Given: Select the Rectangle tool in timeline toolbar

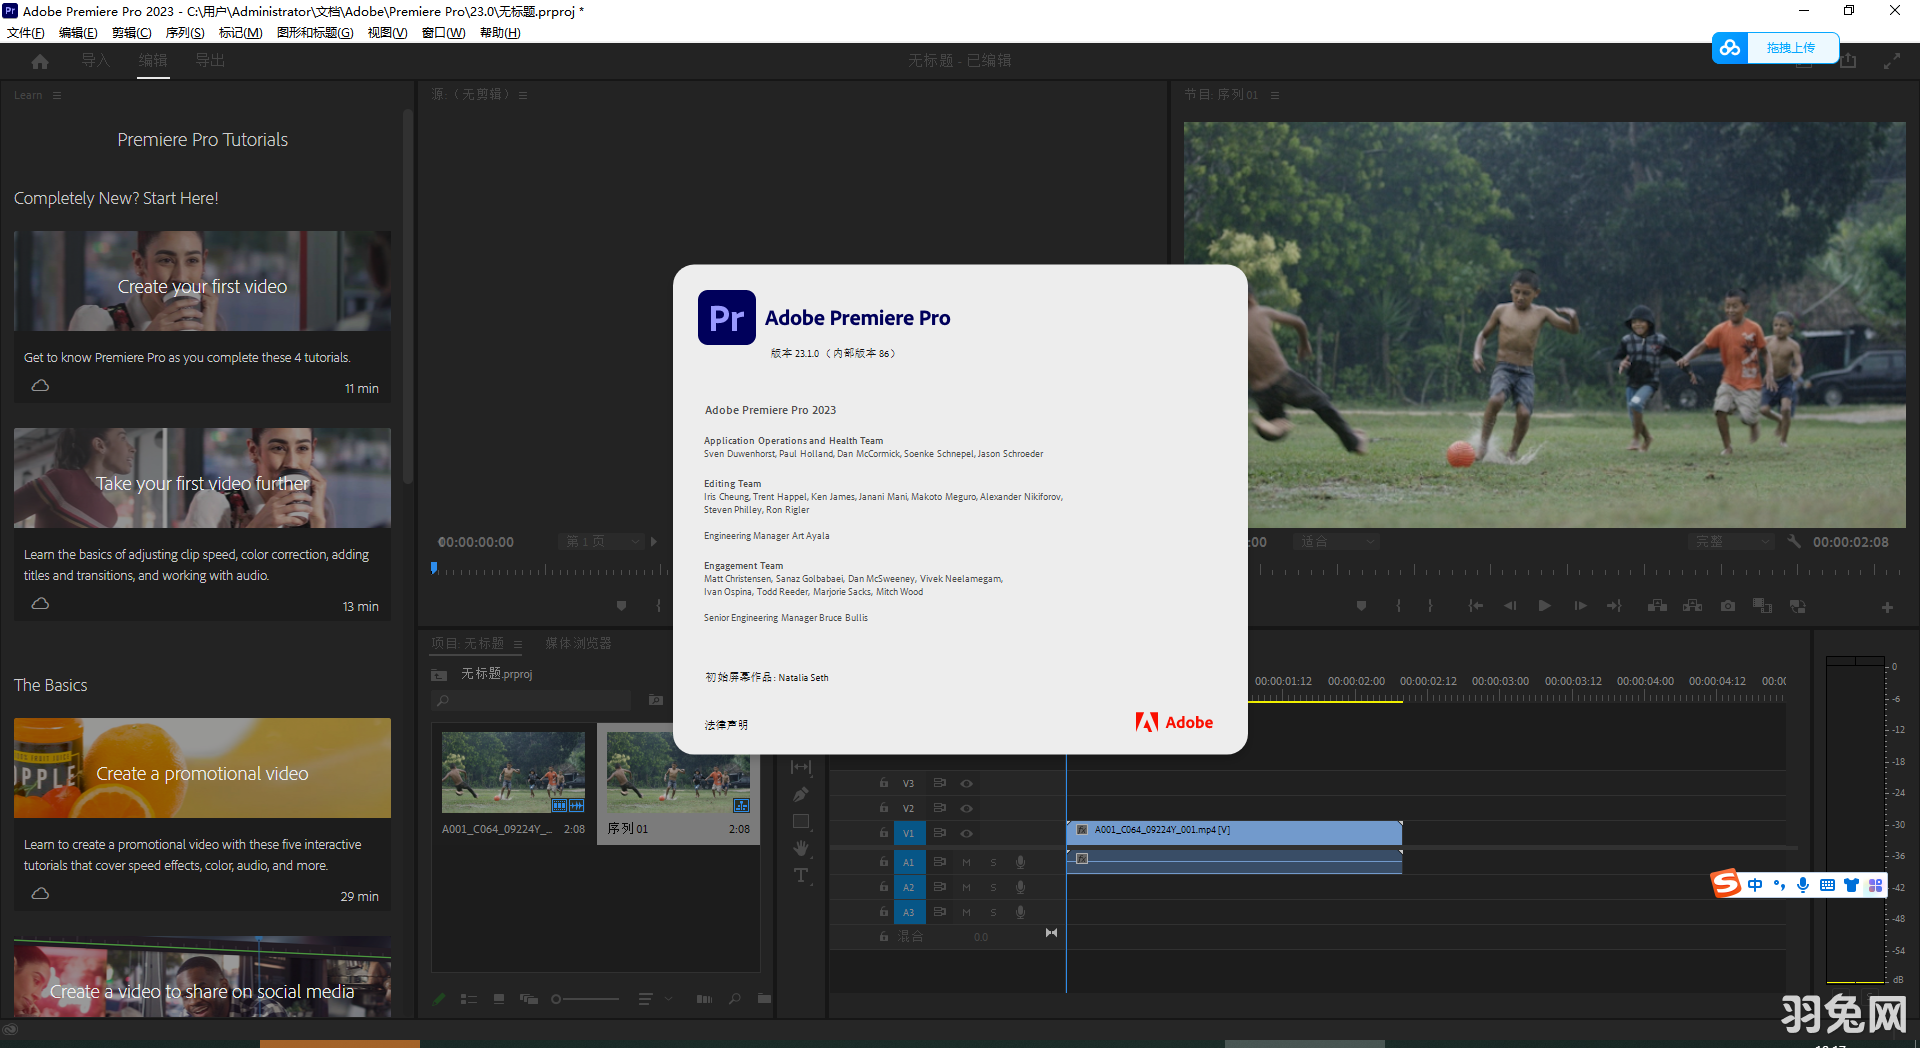Looking at the screenshot, I should click(801, 820).
